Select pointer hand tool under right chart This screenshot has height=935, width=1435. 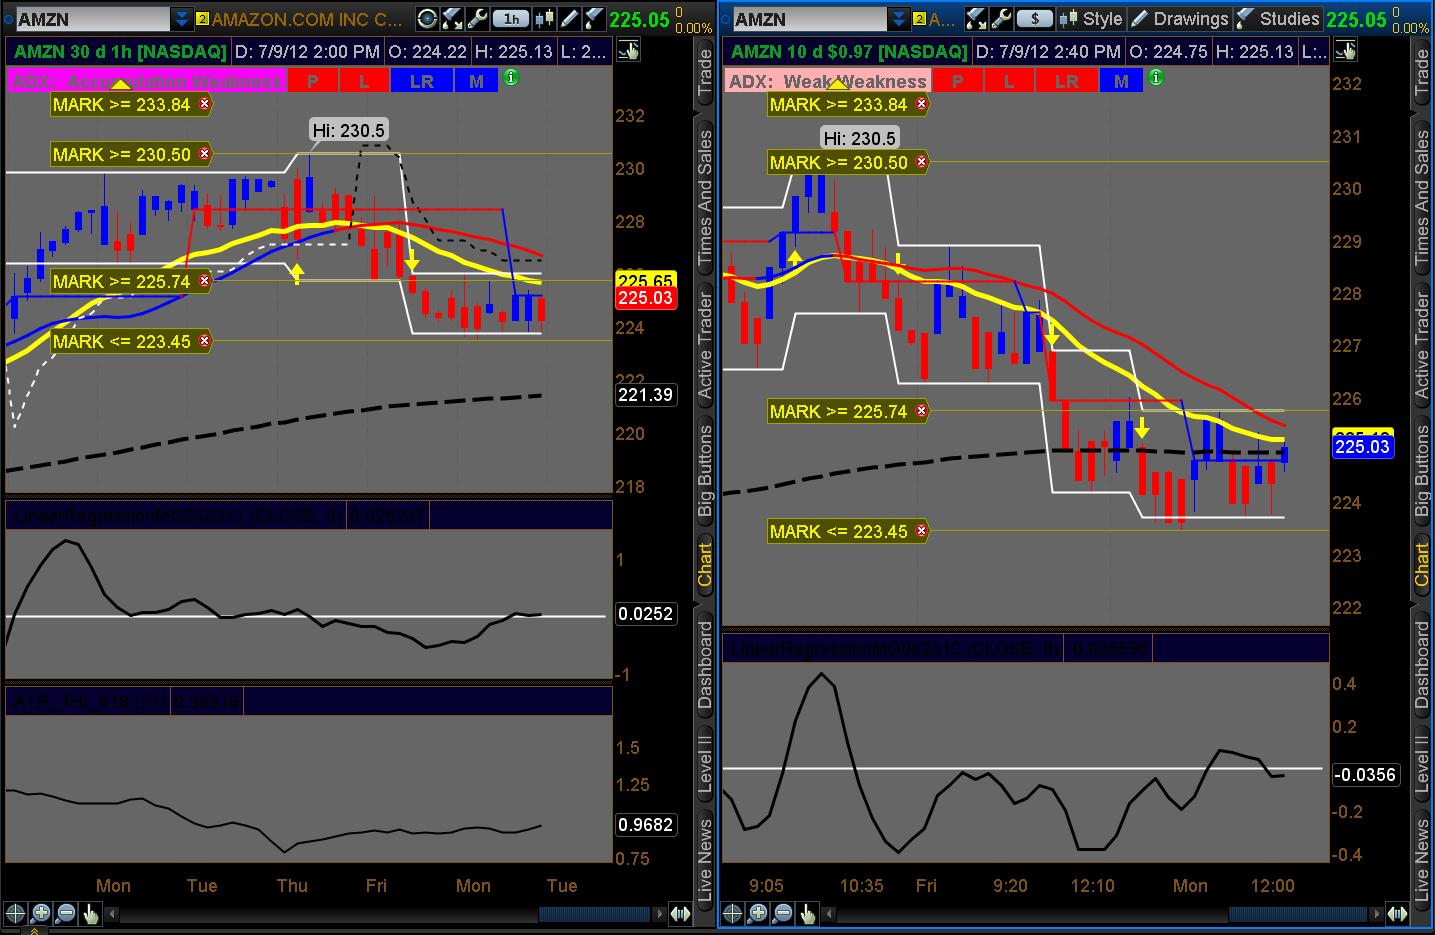pyautogui.click(x=808, y=913)
